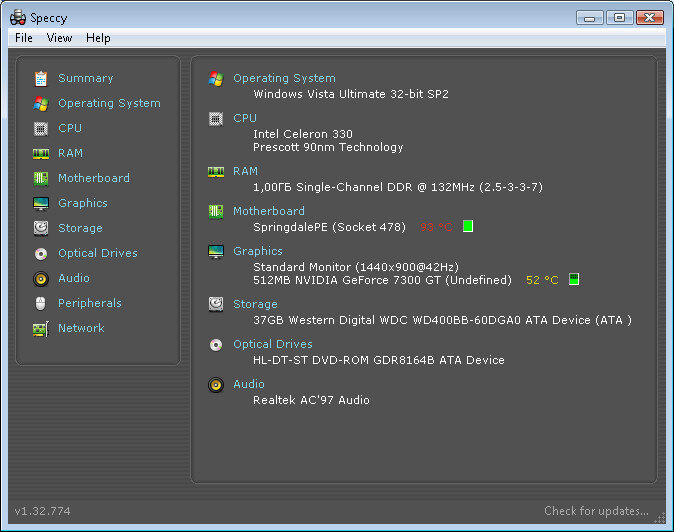Click the Speccy app icon in title bar
The image size is (674, 532).
(18, 17)
